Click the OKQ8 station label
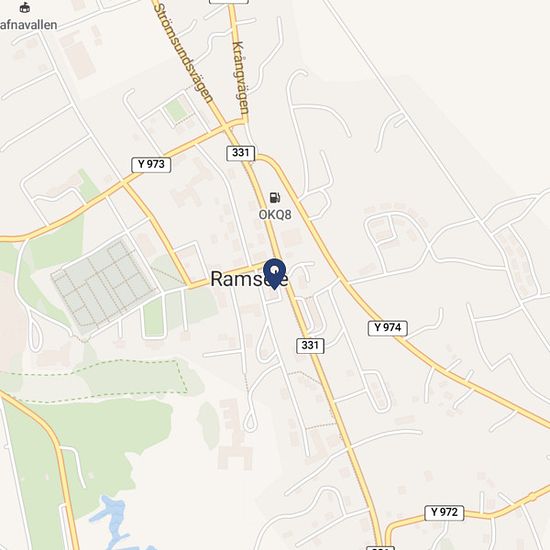The height and width of the screenshot is (550, 550). (x=275, y=215)
